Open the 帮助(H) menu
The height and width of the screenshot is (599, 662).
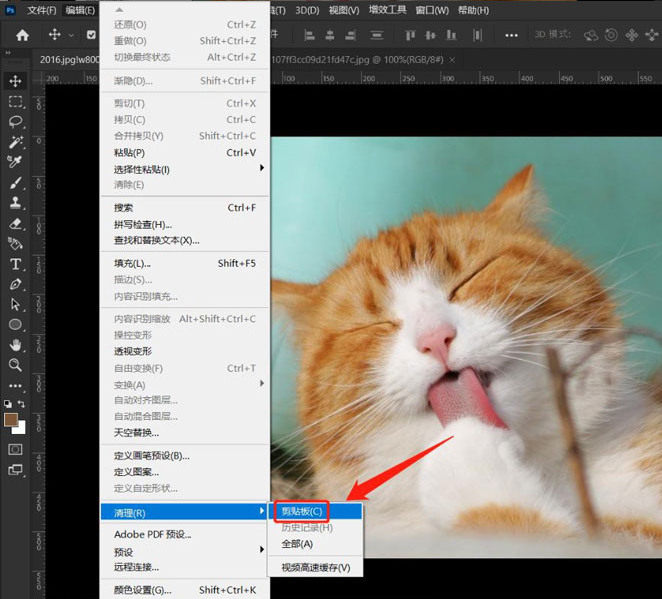click(x=473, y=10)
